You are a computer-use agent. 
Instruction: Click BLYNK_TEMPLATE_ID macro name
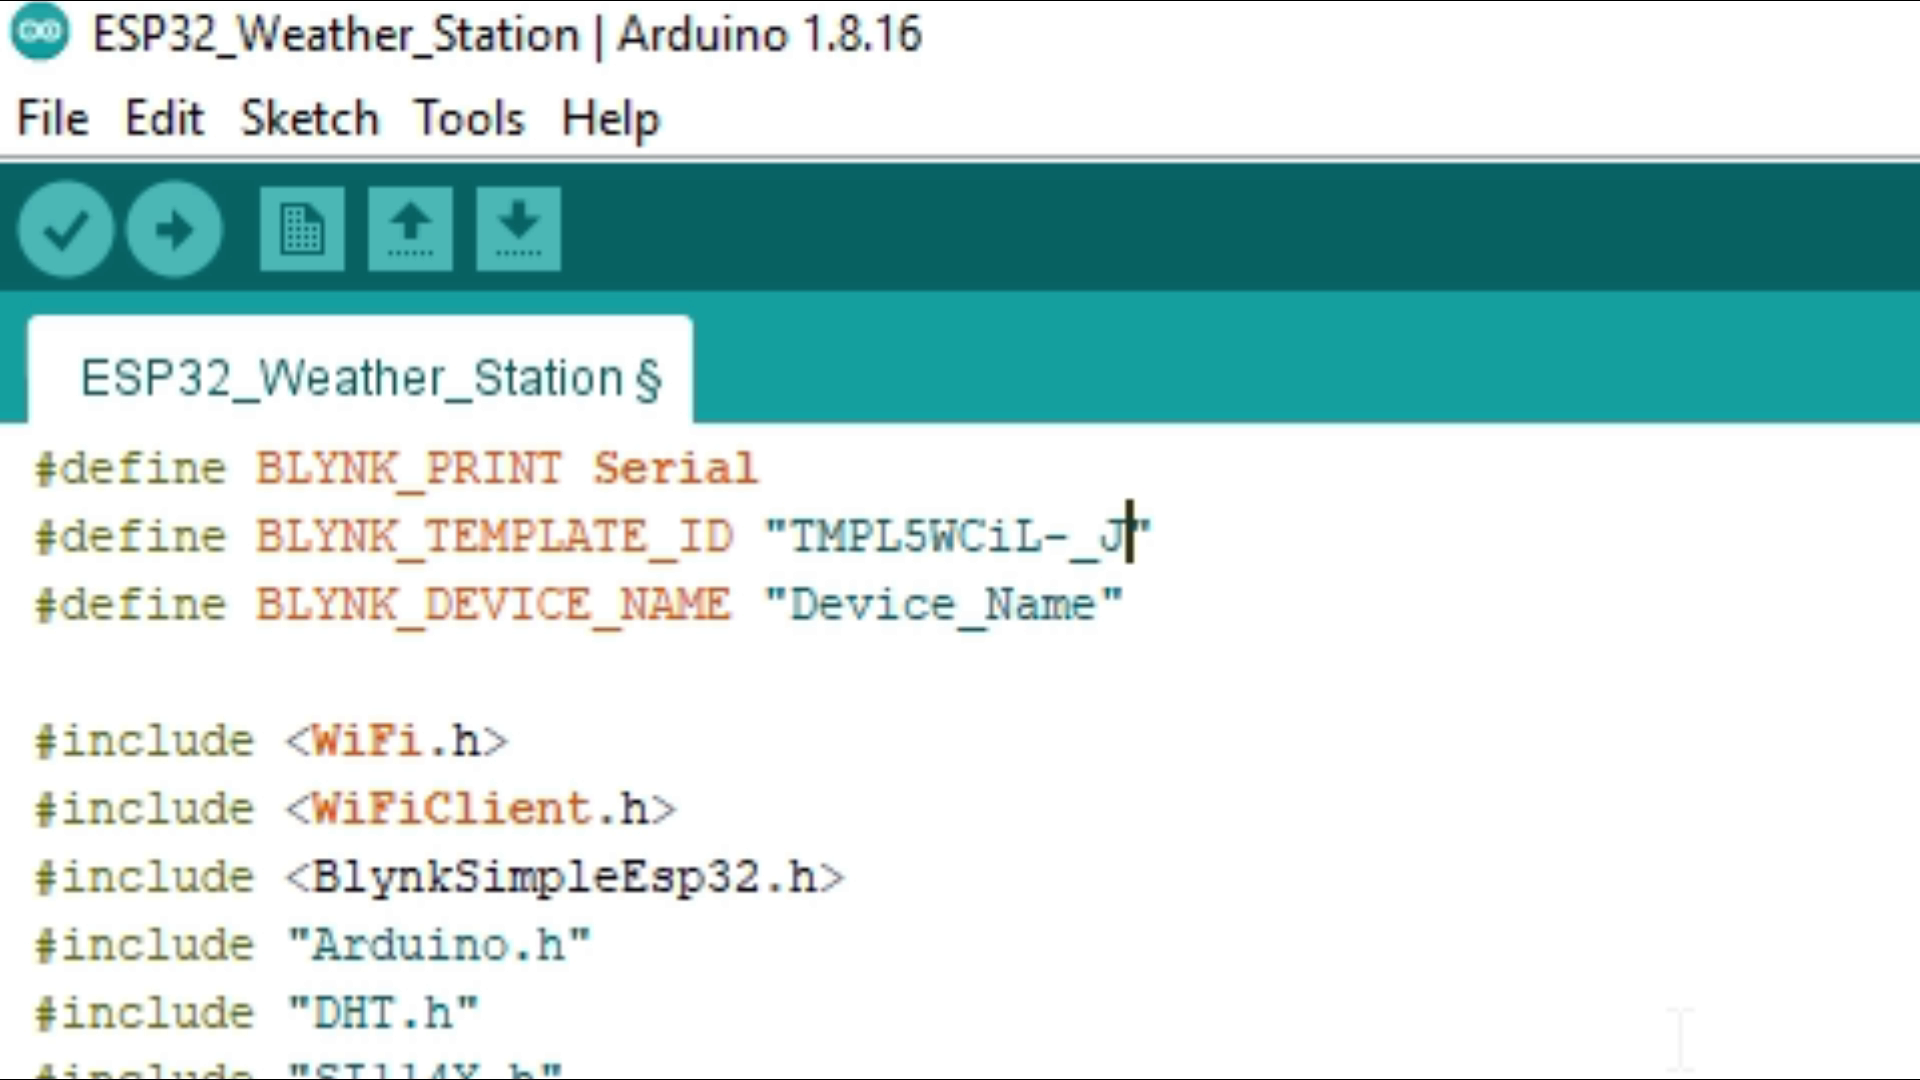coord(494,537)
